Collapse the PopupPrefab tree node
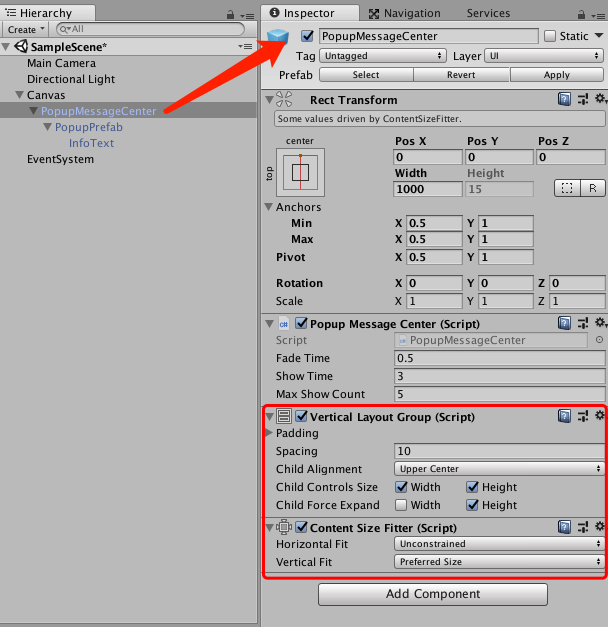The image size is (608, 627). click(x=47, y=127)
